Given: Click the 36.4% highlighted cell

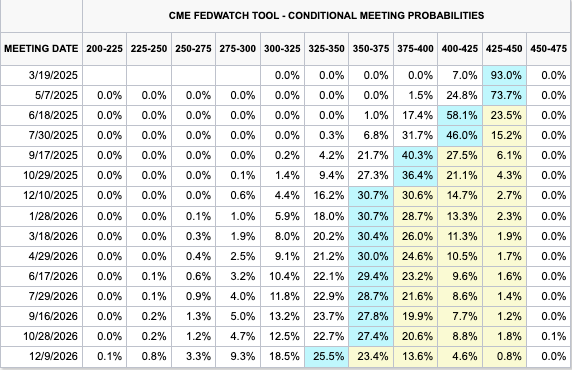Looking at the screenshot, I should click(x=416, y=176).
